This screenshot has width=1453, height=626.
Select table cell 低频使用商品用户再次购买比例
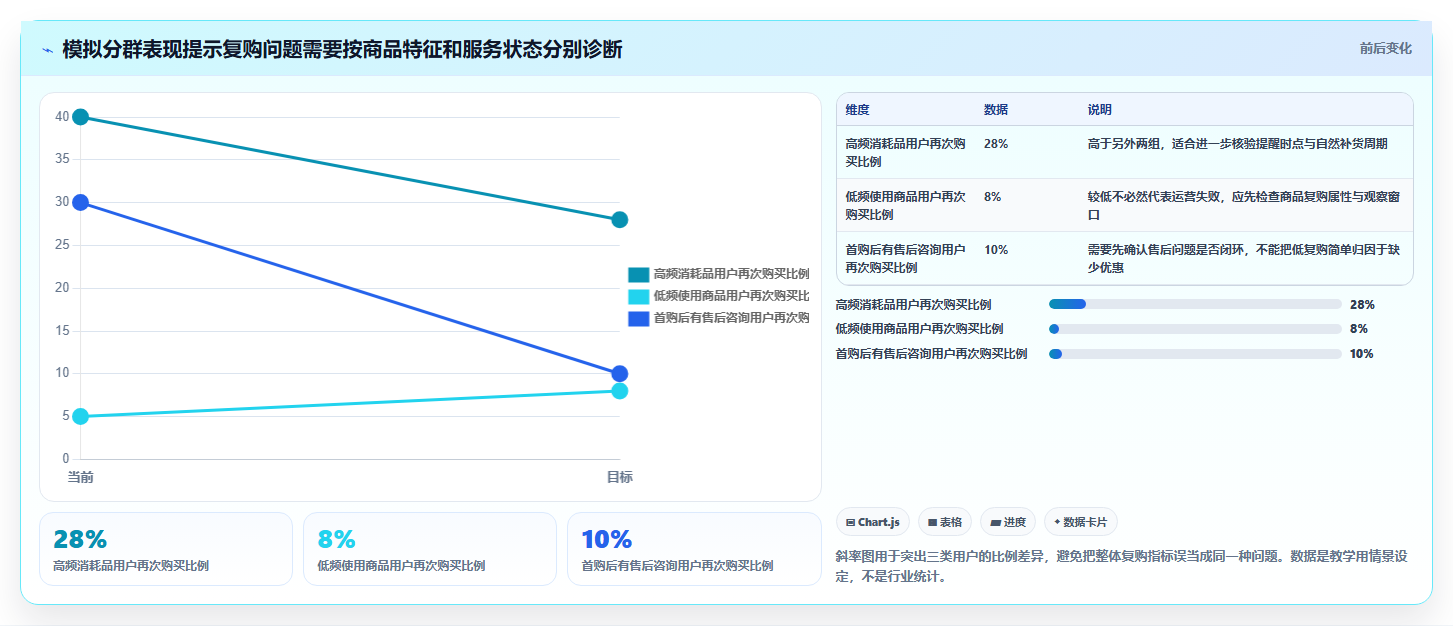pos(905,205)
